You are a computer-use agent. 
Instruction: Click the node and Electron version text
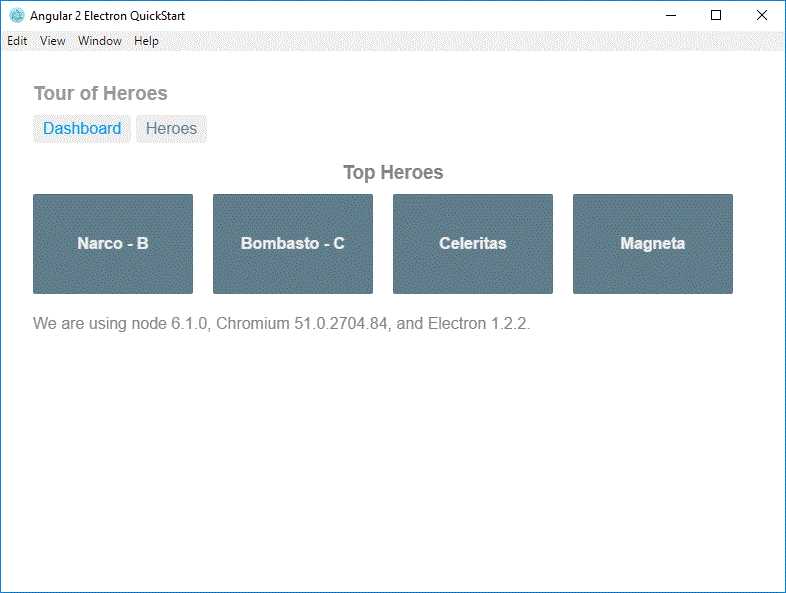(x=282, y=323)
